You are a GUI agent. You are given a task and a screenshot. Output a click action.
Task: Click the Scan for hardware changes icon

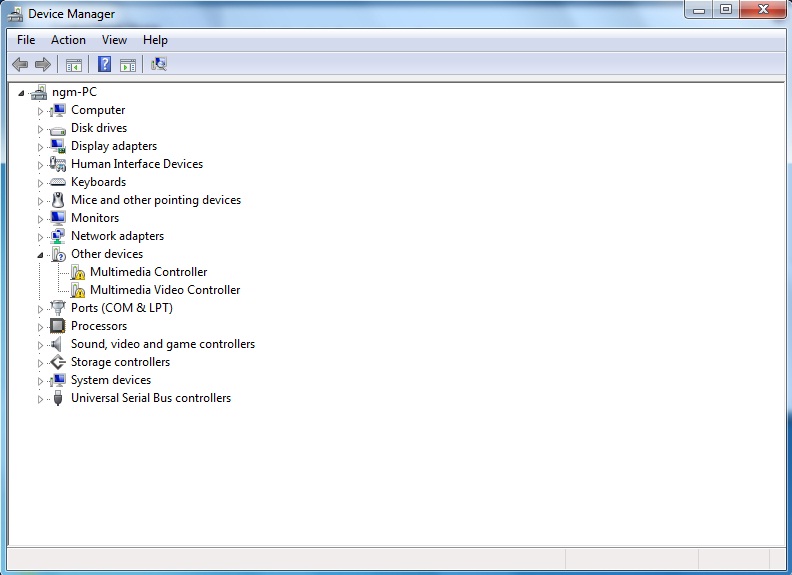(x=159, y=64)
